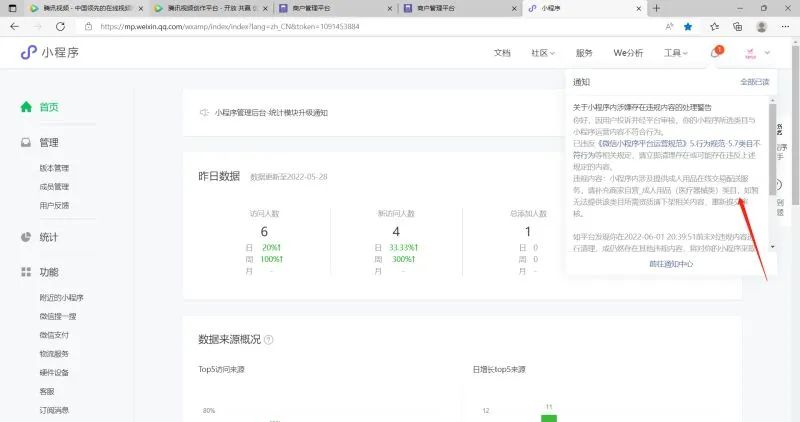Click the 小程序 logo in the header
Image resolution: width=800 pixels, height=422 pixels.
pyautogui.click(x=49, y=52)
